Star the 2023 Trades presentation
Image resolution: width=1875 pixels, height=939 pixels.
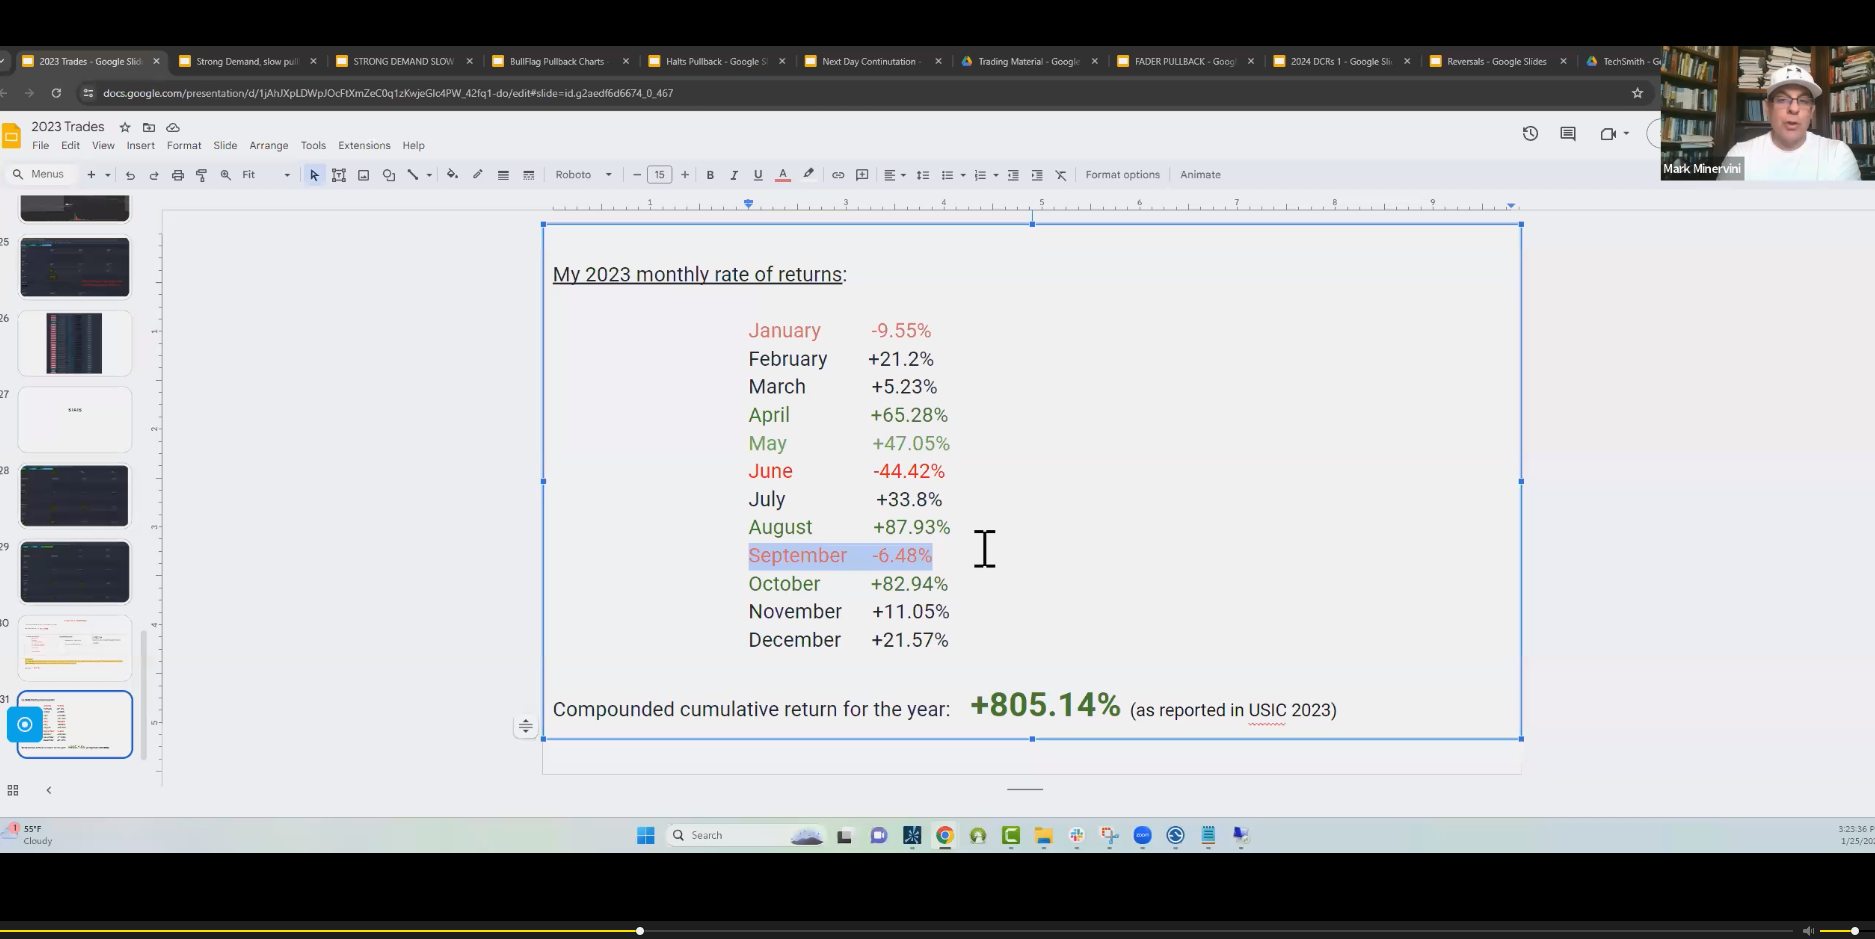[x=125, y=127]
